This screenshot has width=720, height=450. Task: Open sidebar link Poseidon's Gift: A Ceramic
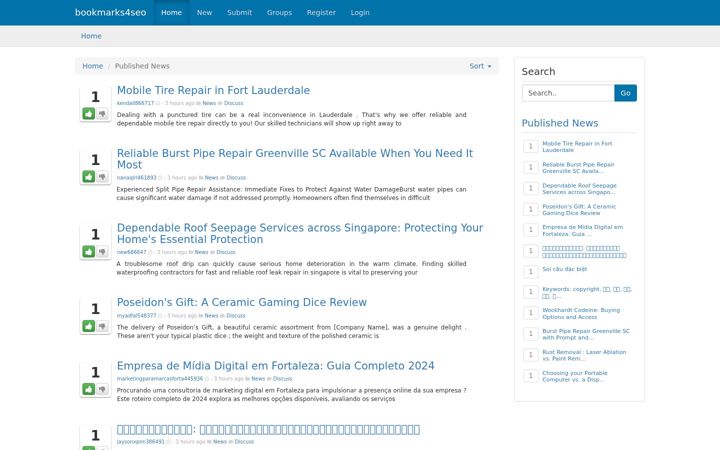(579, 210)
